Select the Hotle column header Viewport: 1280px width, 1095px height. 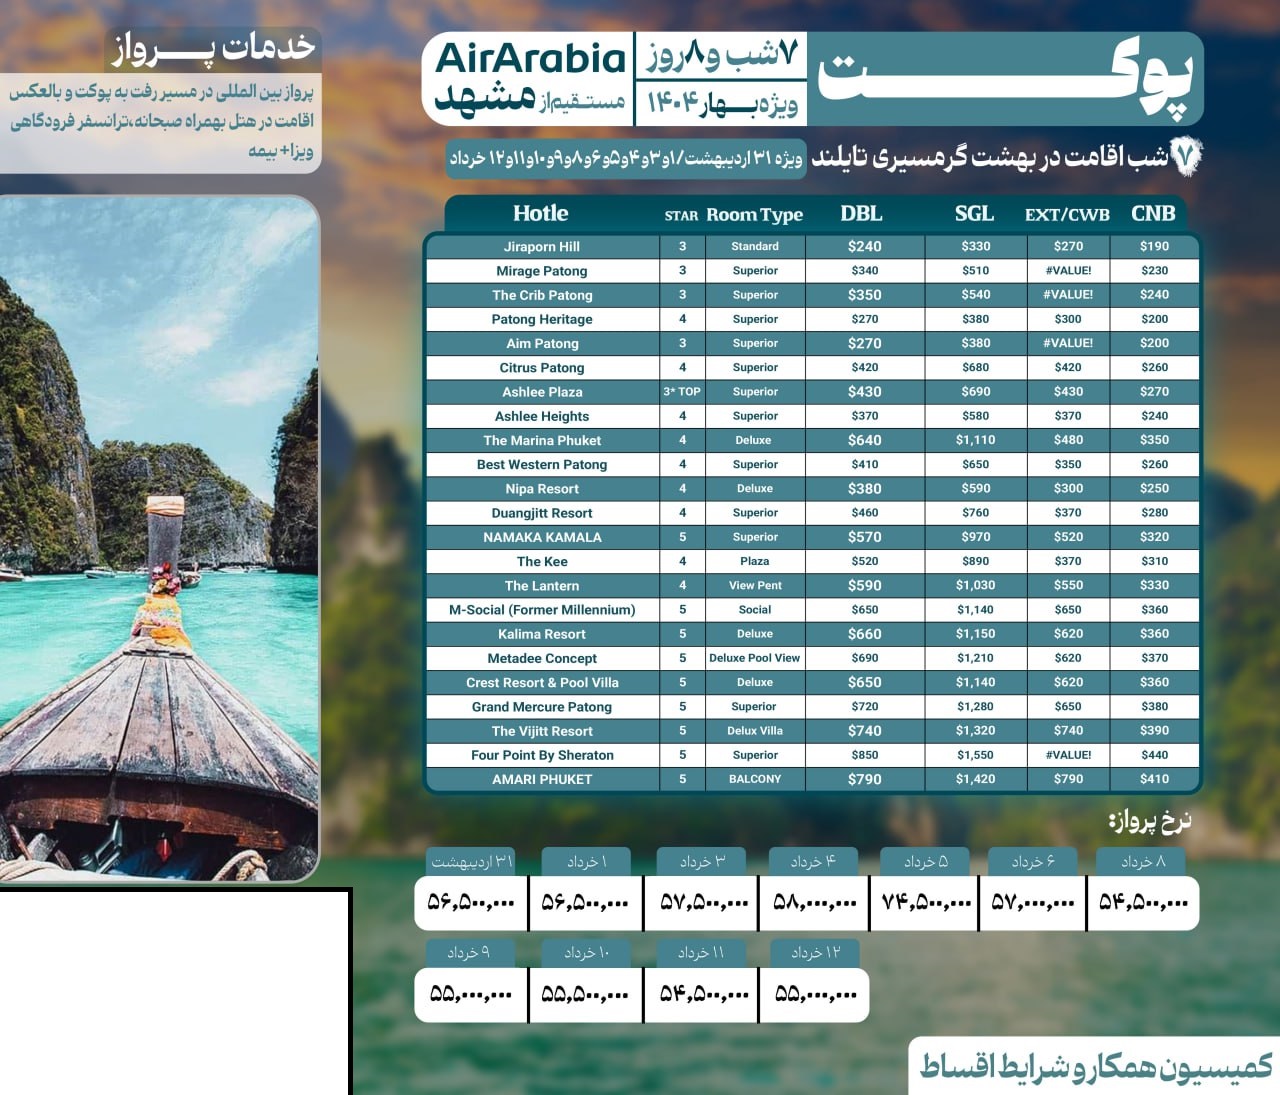click(x=540, y=213)
